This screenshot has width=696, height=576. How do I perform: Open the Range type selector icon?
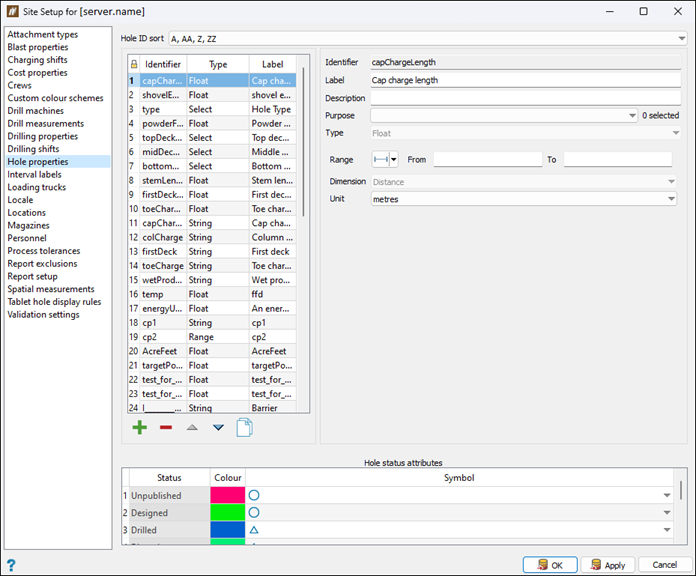[x=385, y=159]
